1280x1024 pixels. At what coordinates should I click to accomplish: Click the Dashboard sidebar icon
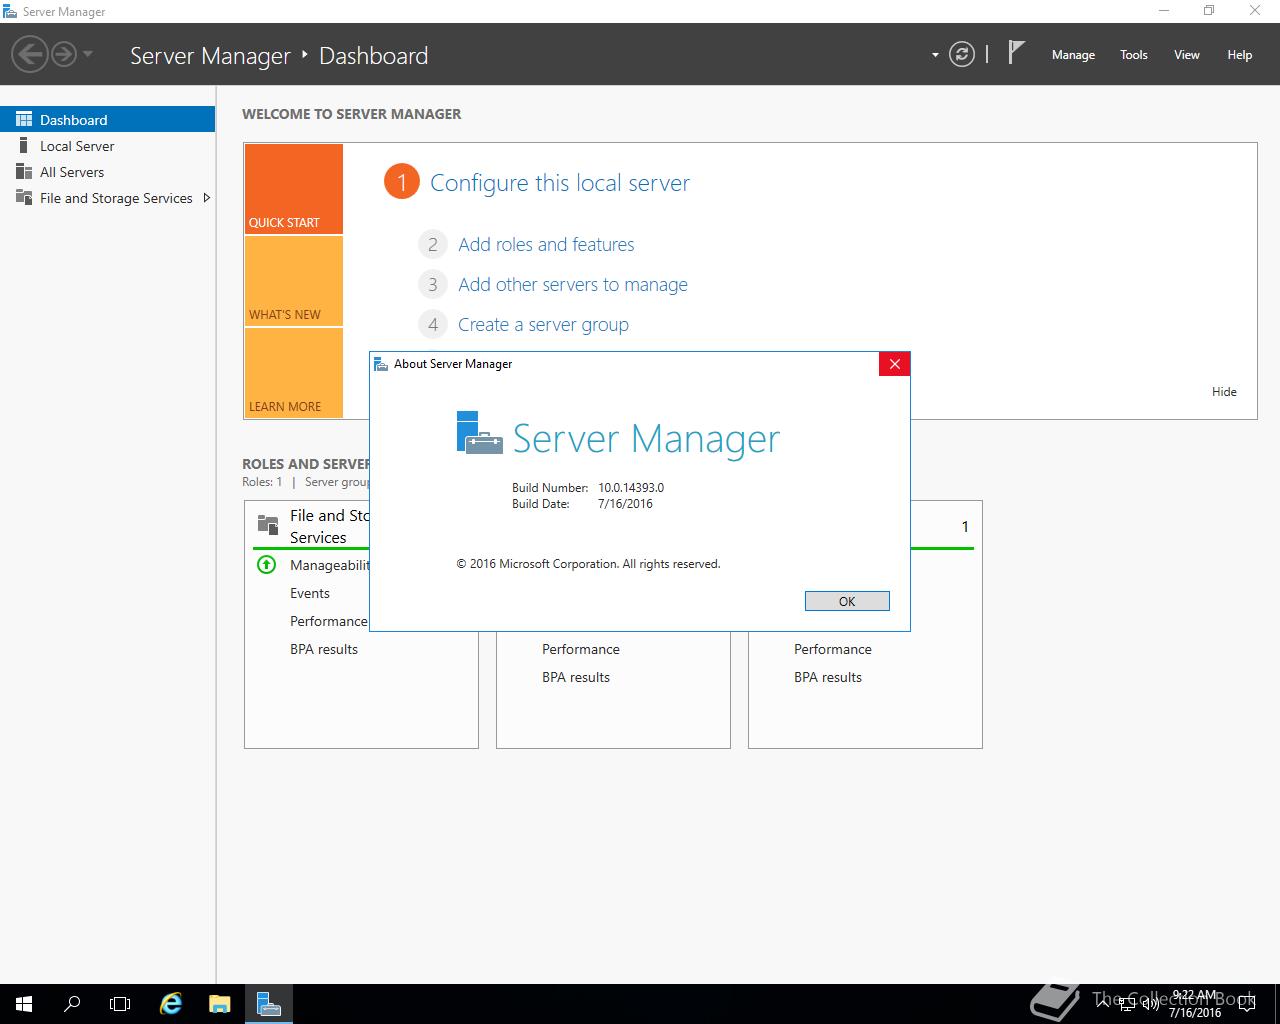point(24,119)
